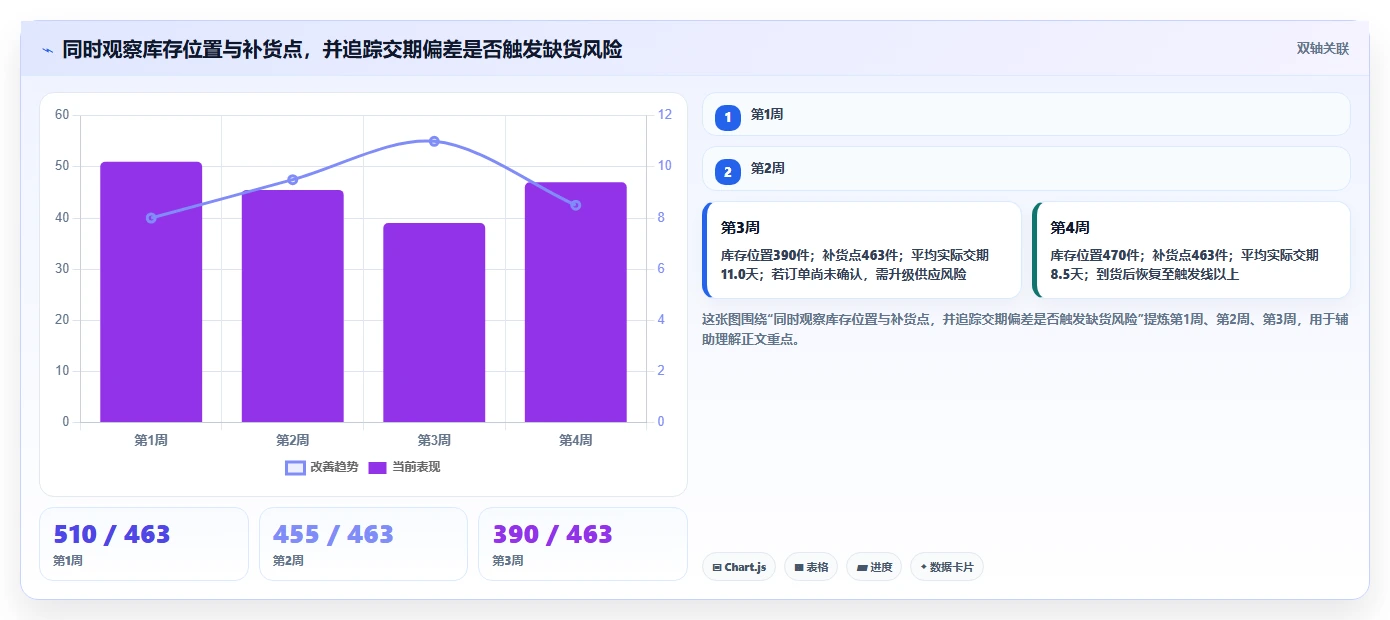This screenshot has width=1390, height=620.
Task: Toggle 改善趋势 legend entry
Action: pos(322,467)
